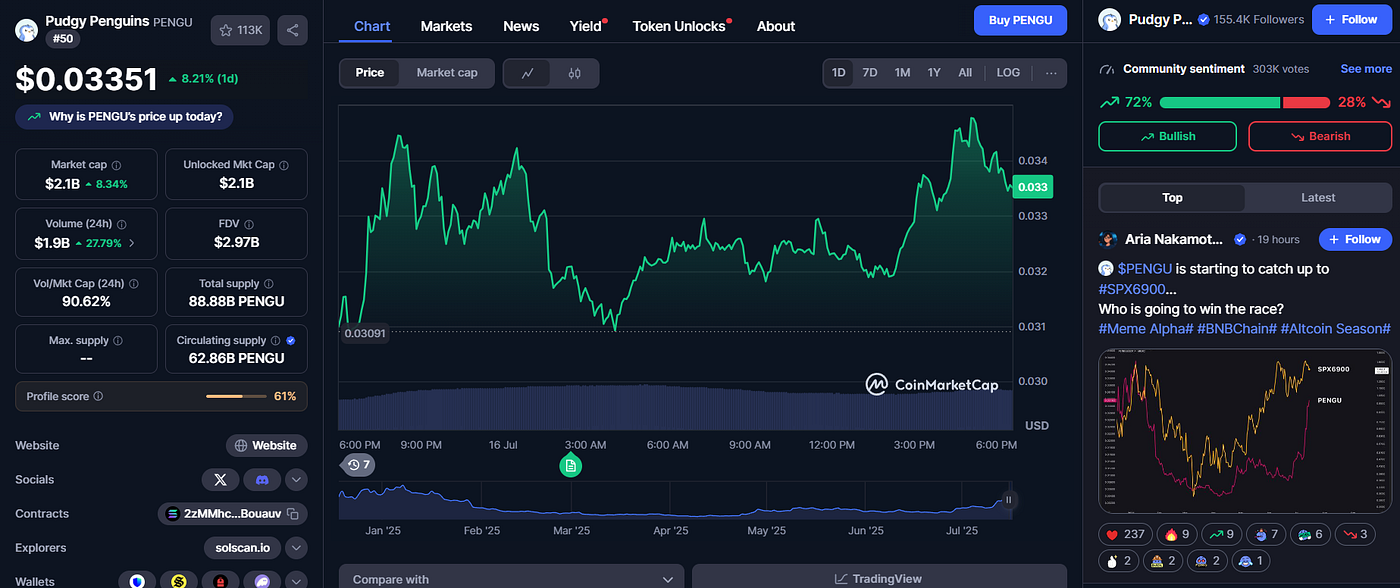Switch chart to Market cap
The height and width of the screenshot is (588, 1400).
point(447,73)
